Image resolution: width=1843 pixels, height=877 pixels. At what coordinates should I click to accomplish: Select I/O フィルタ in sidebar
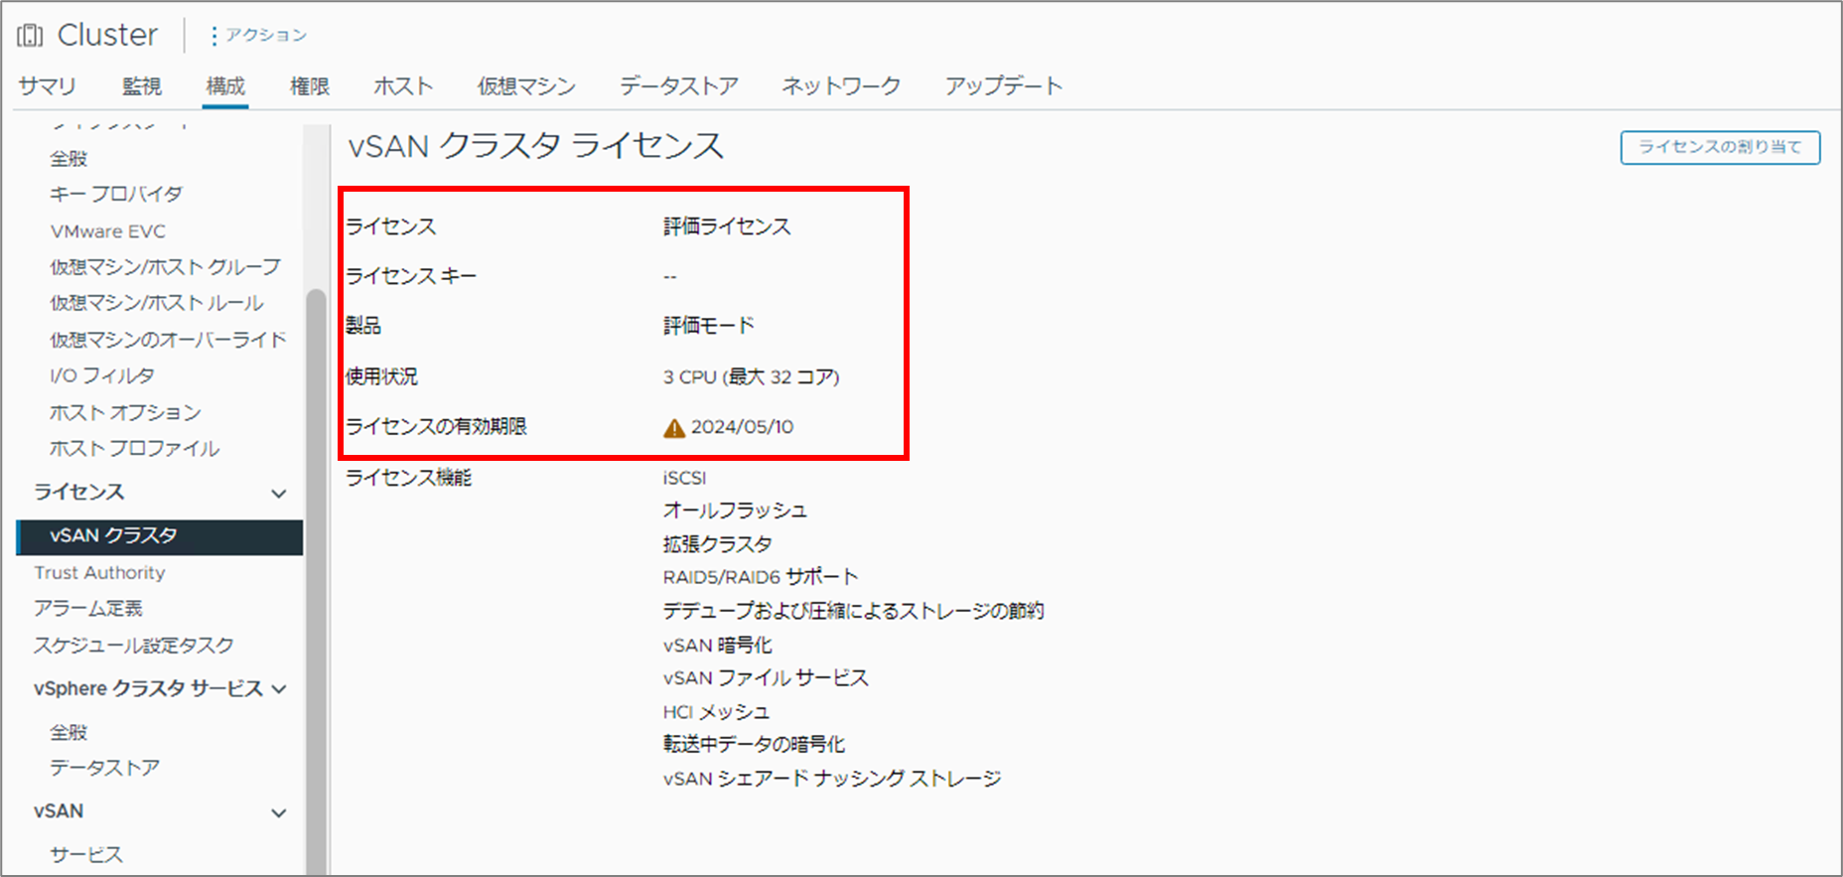point(102,376)
